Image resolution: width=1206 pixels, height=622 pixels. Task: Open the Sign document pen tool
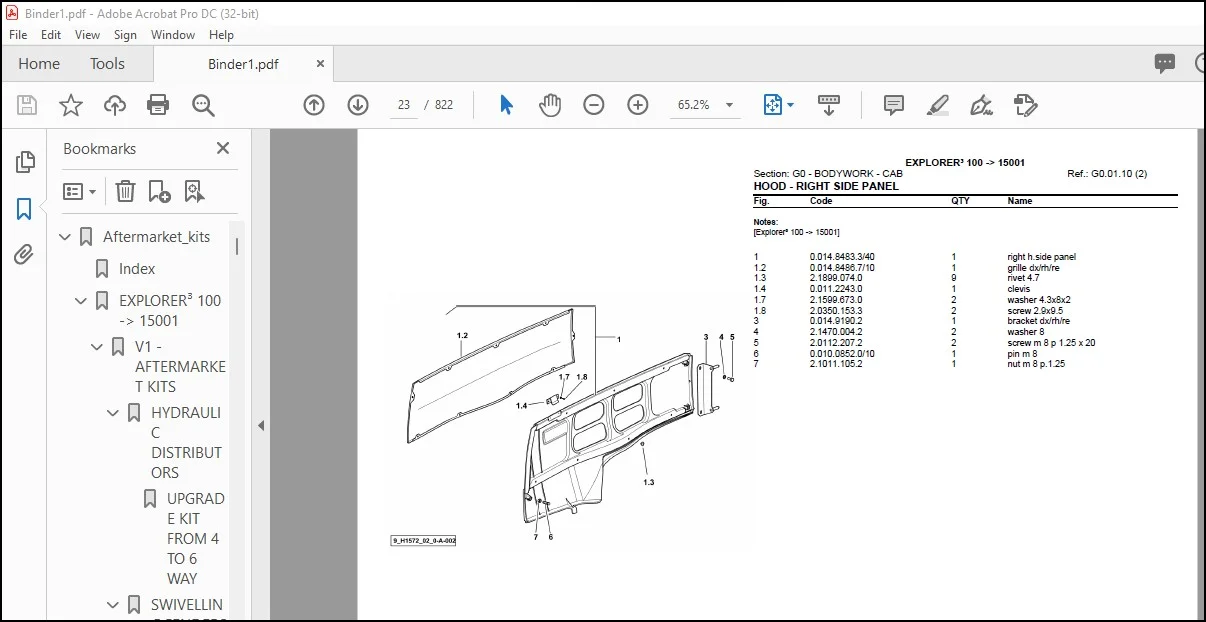point(981,105)
